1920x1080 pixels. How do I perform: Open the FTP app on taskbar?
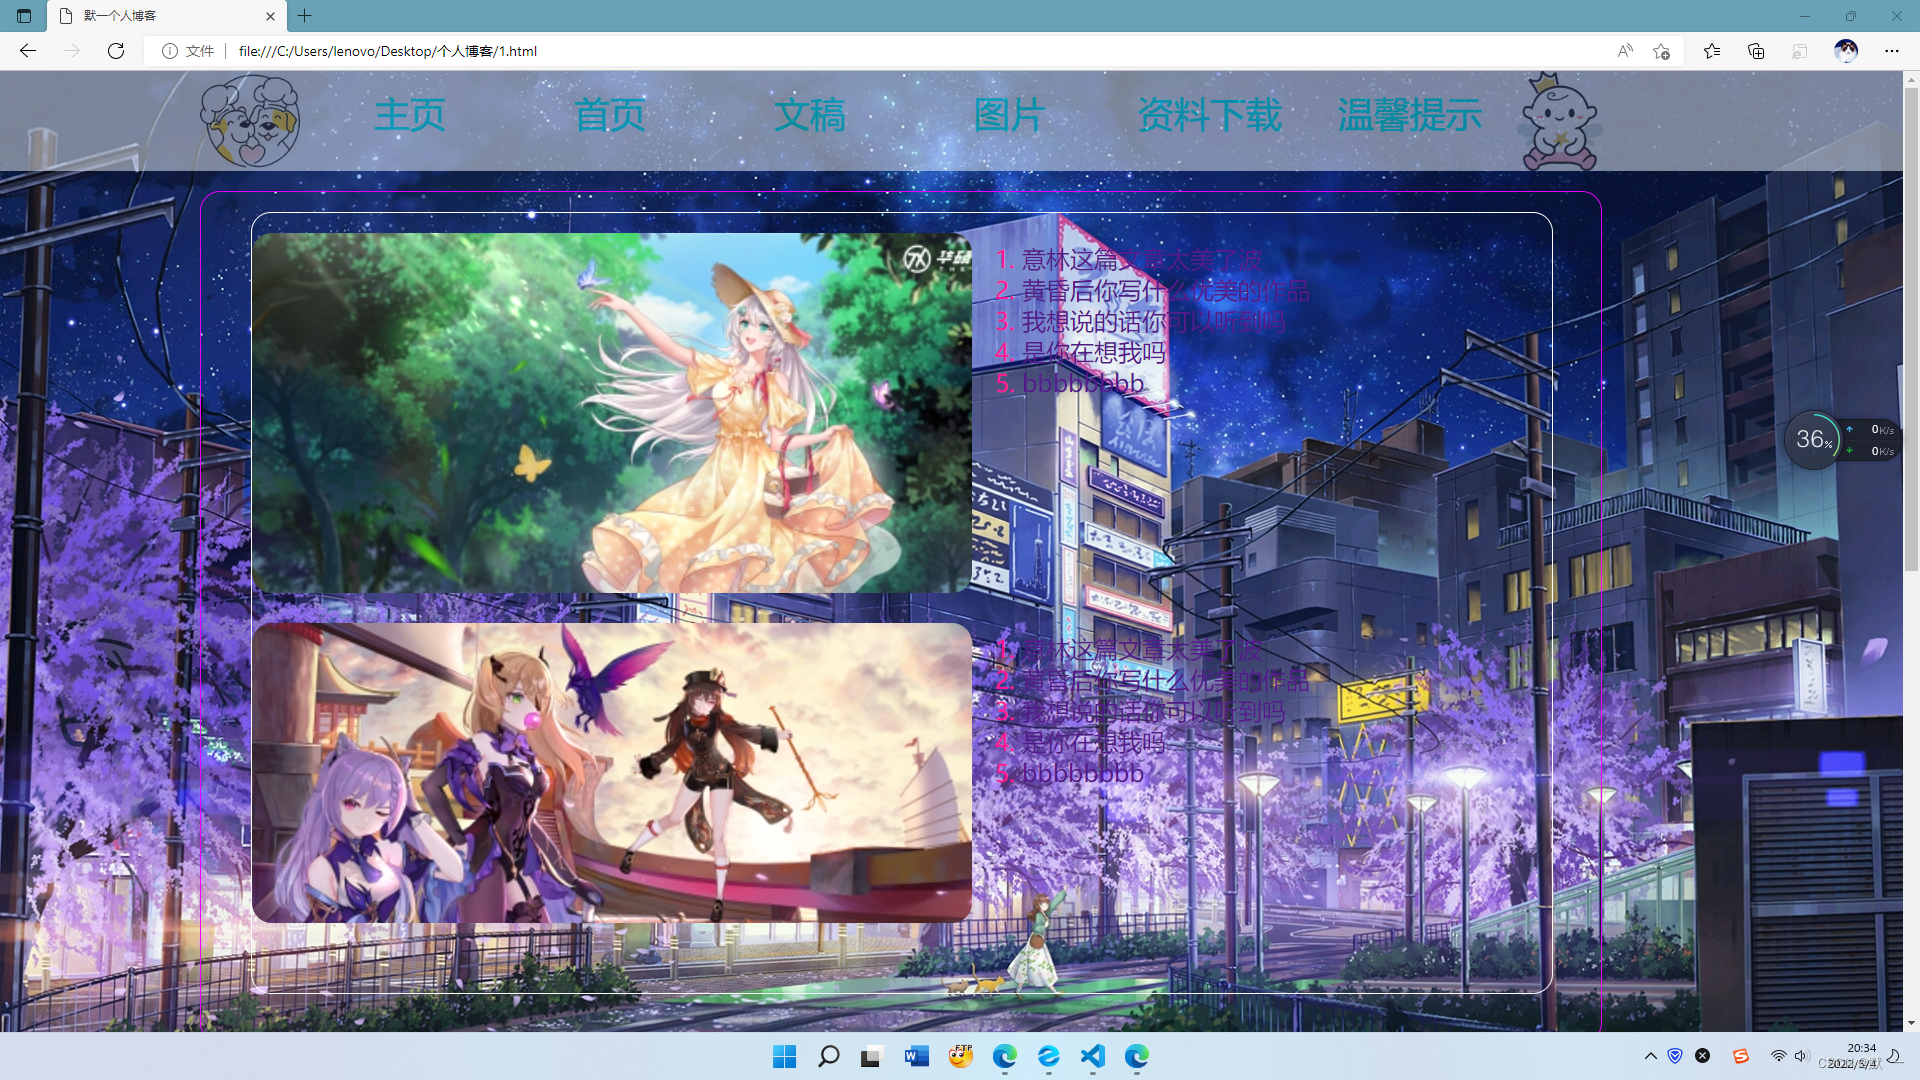(x=961, y=1056)
